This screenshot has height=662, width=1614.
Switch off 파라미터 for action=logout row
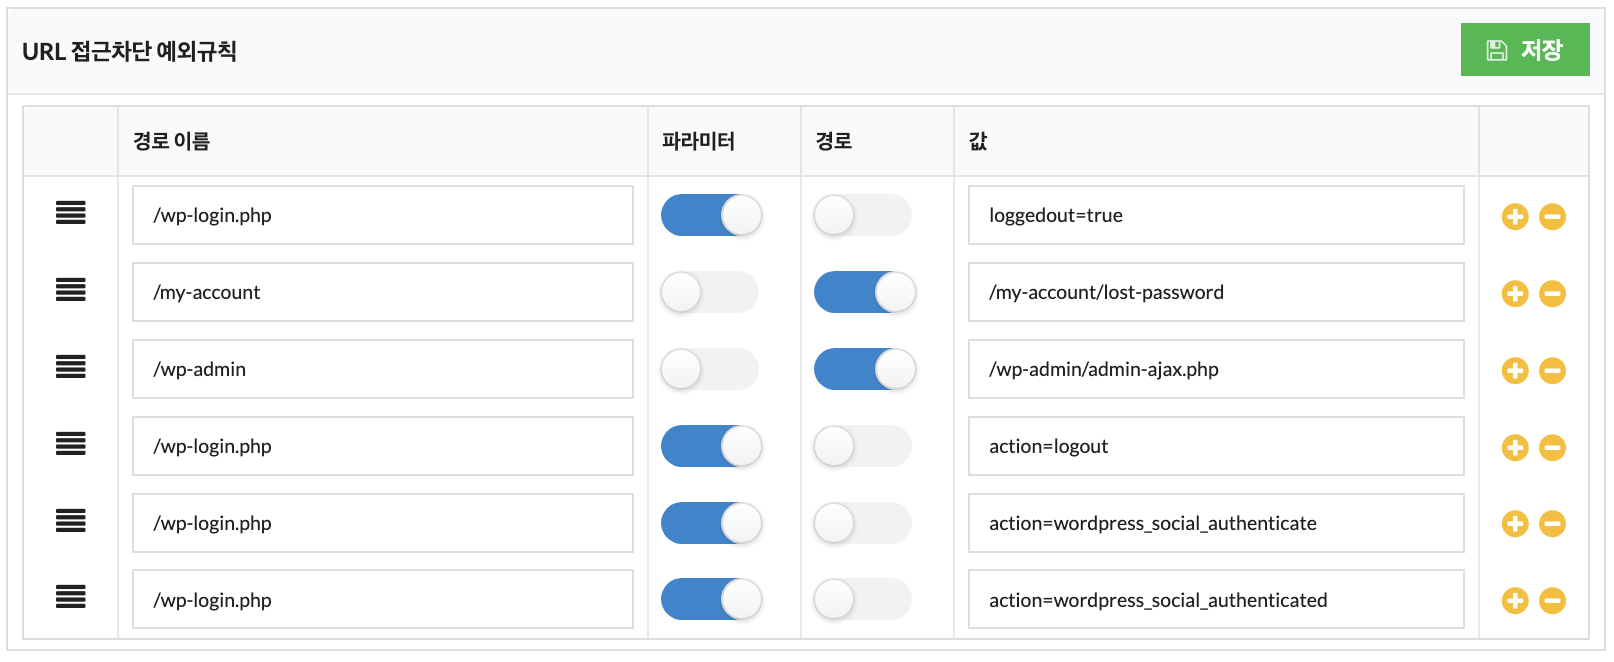pos(711,446)
